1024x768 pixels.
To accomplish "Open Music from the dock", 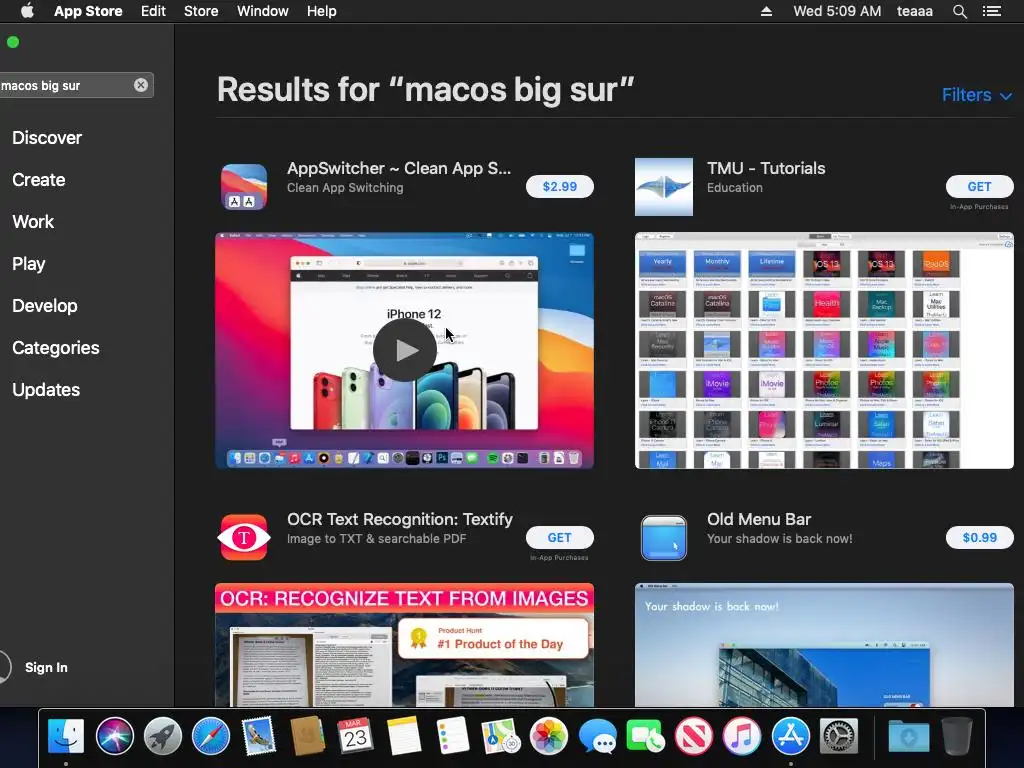I will pyautogui.click(x=742, y=736).
